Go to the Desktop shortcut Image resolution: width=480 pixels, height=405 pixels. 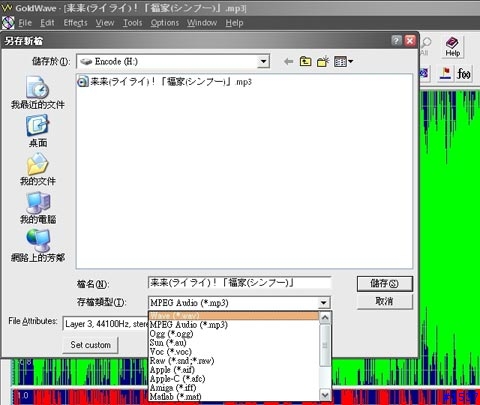click(38, 131)
